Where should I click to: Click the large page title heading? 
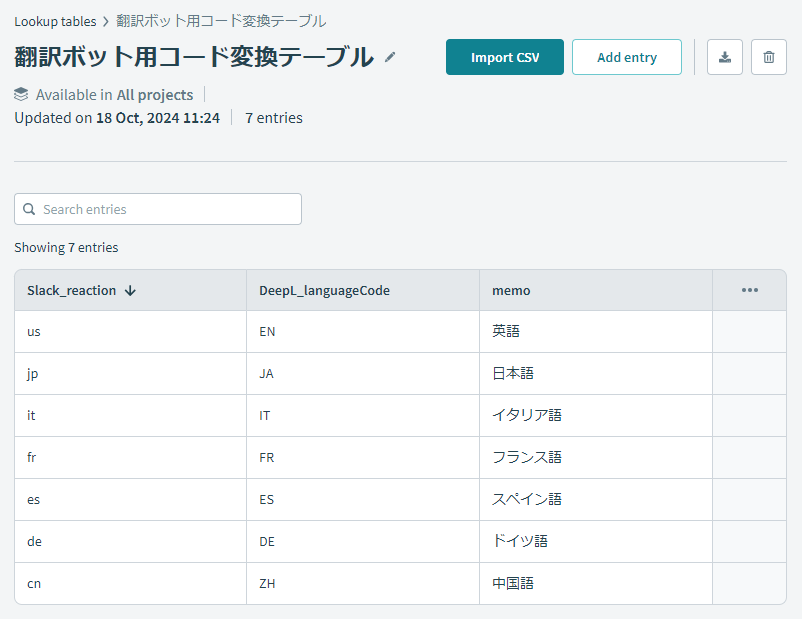click(194, 57)
